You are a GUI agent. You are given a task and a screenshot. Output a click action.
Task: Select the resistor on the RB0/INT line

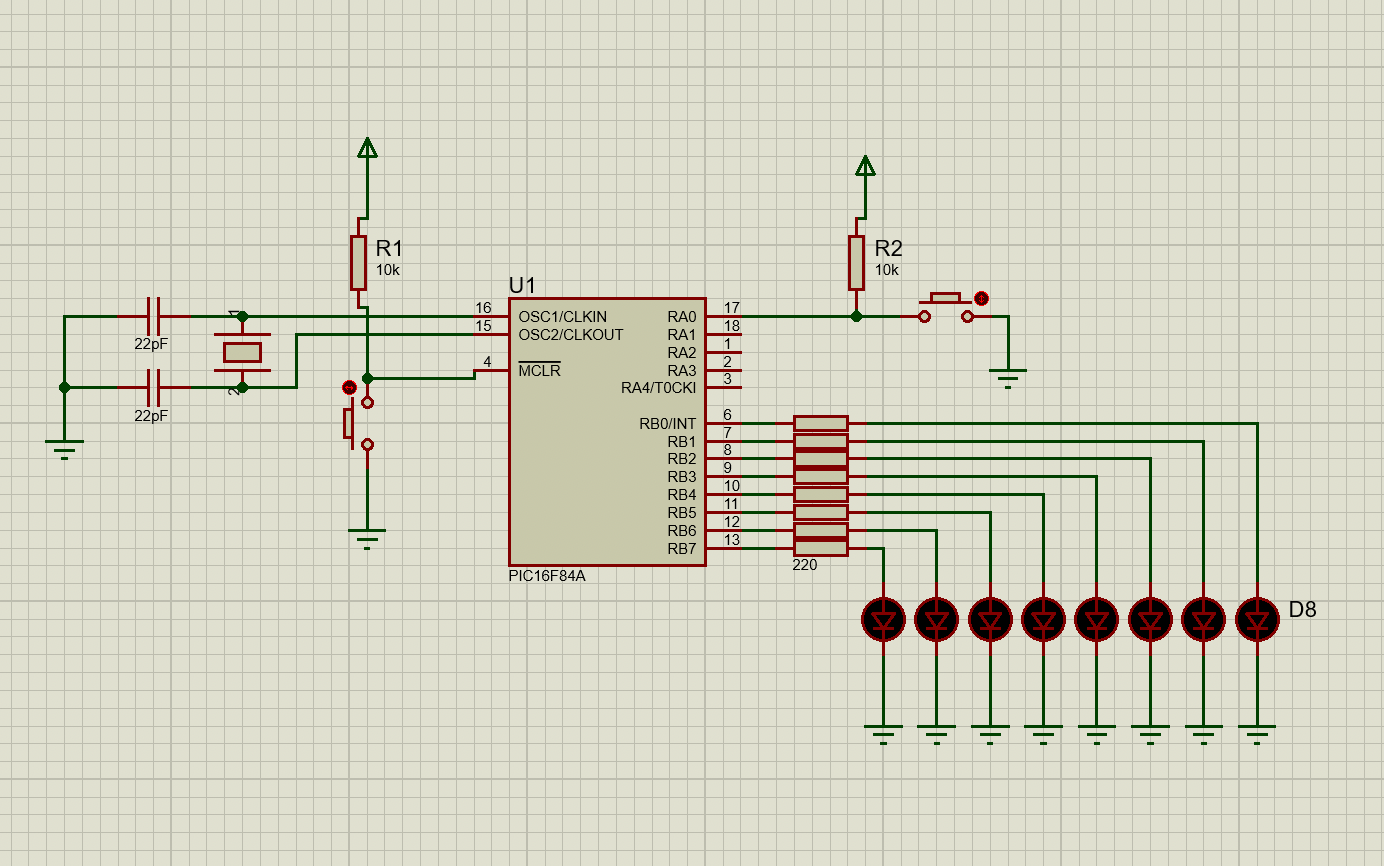(821, 424)
